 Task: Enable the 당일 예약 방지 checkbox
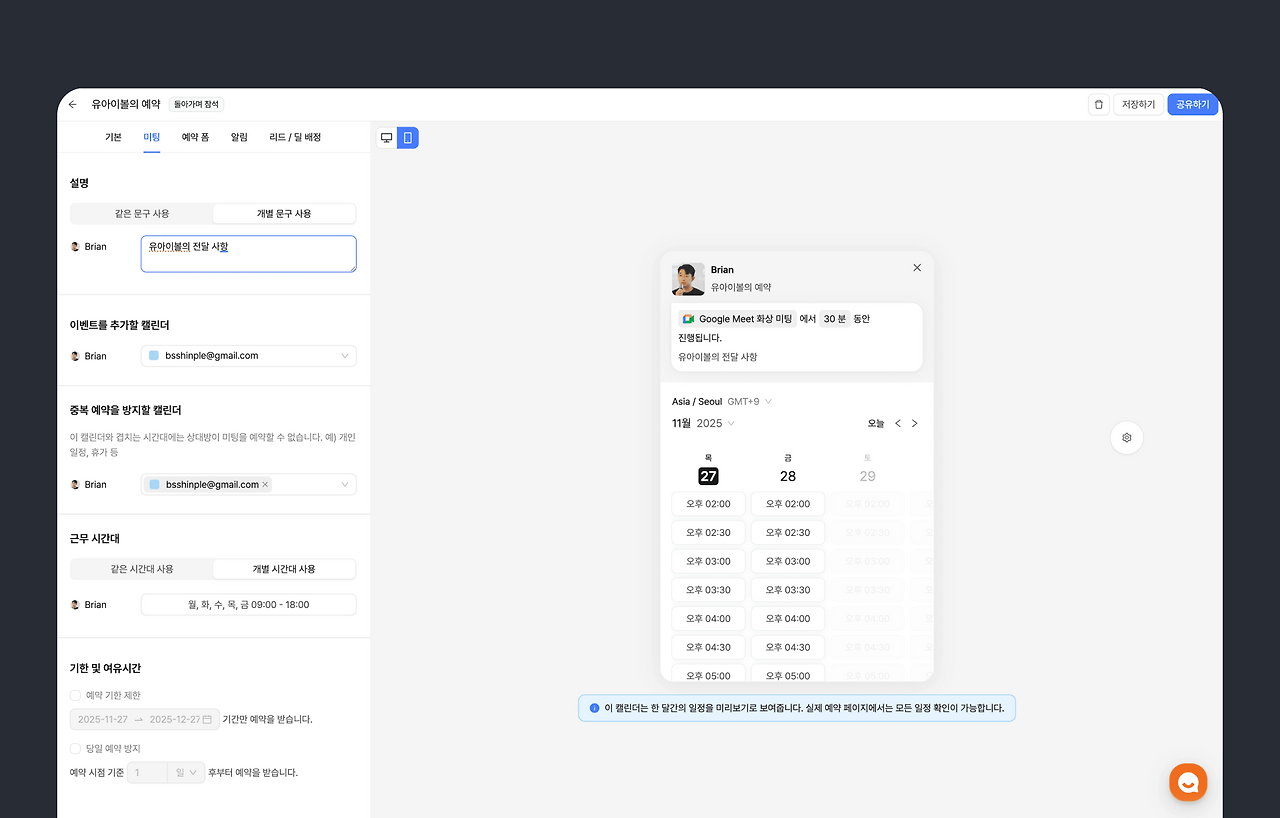click(x=75, y=748)
